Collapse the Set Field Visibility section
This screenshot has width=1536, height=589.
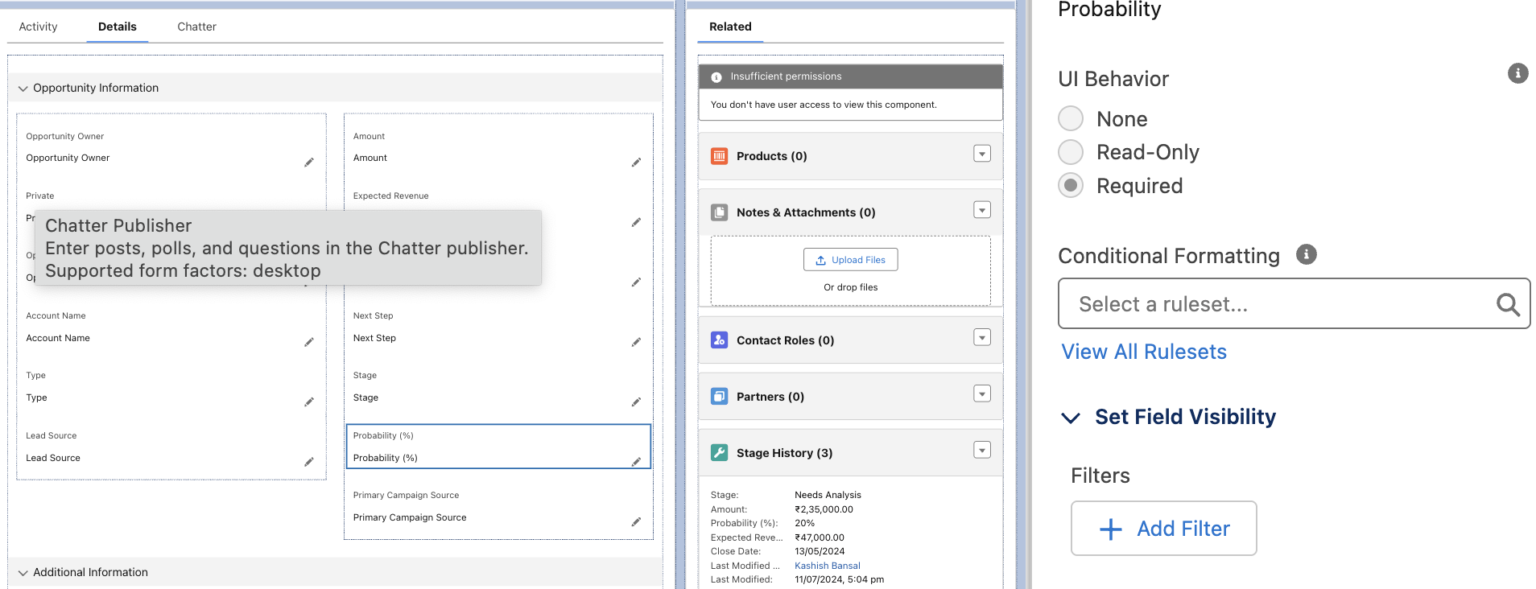[1071, 418]
